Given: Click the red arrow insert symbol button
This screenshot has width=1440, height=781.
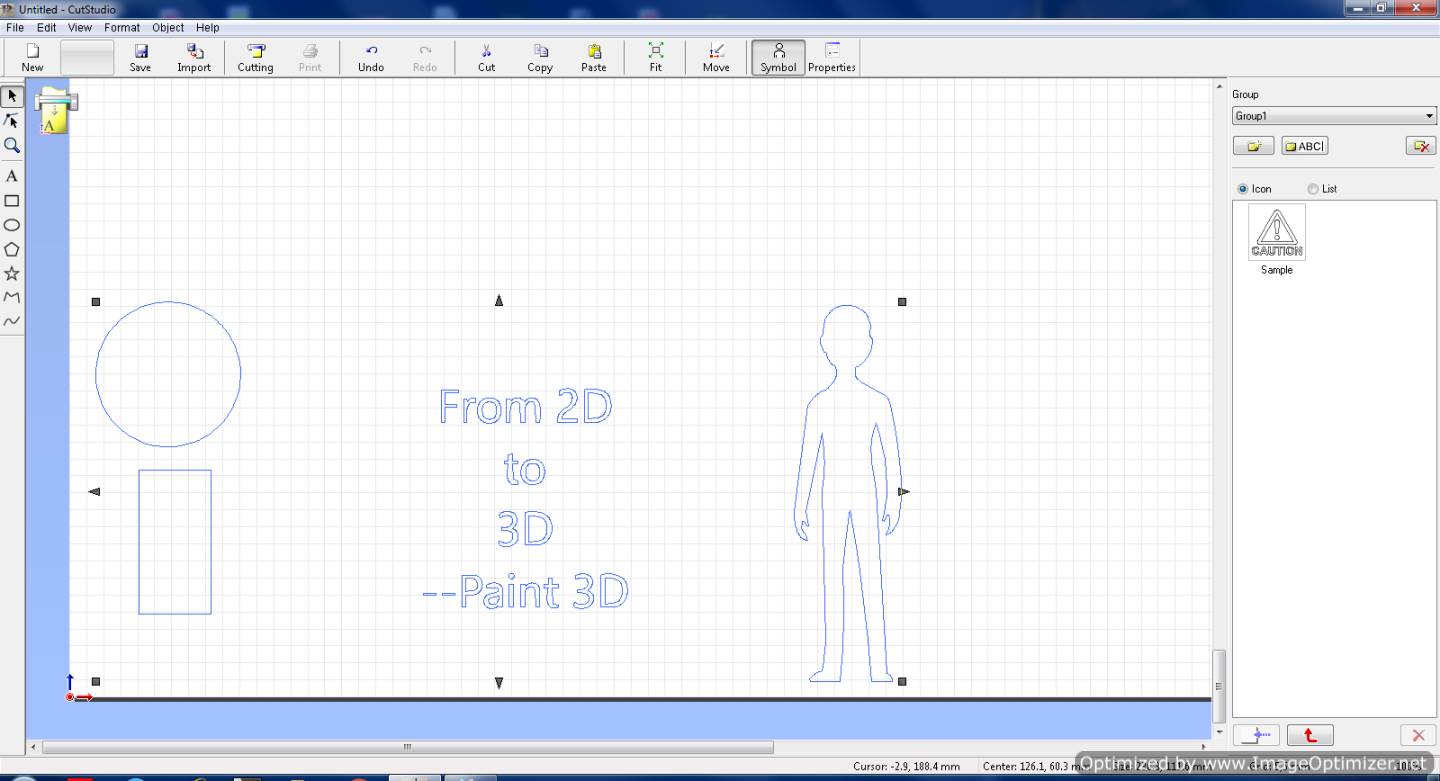Looking at the screenshot, I should tap(1310, 735).
